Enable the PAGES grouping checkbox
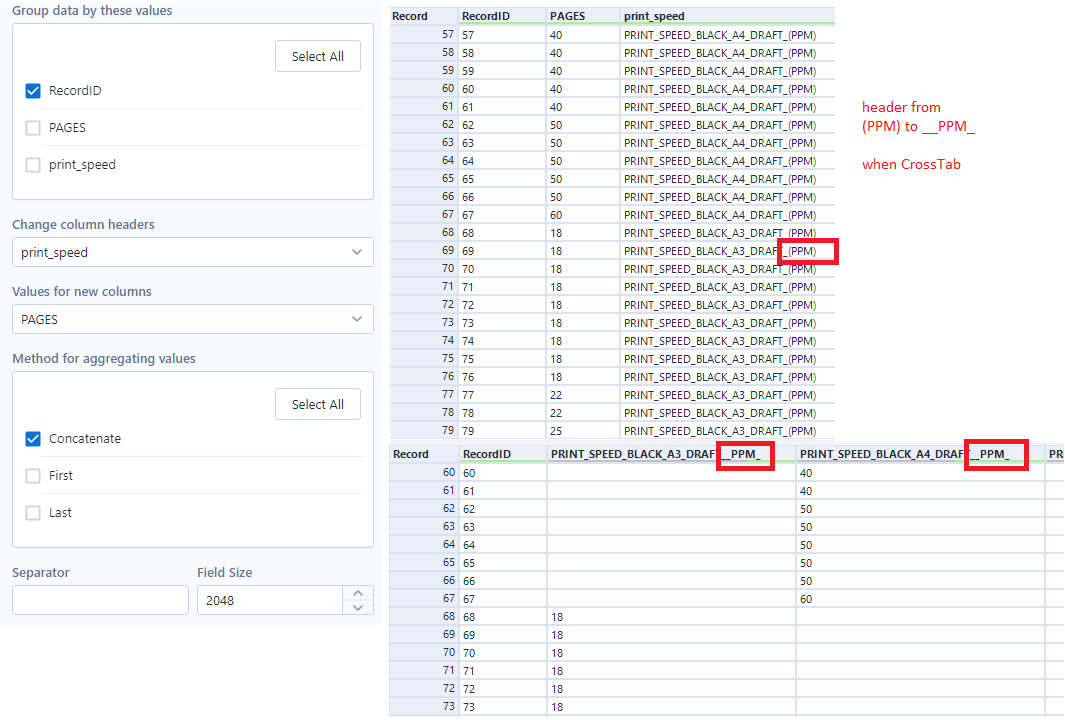 [34, 127]
